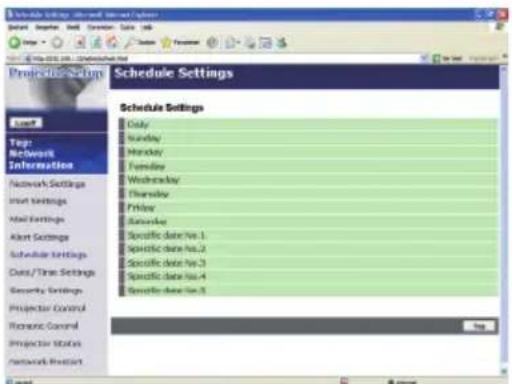Click the green Go button icon

[436, 59]
